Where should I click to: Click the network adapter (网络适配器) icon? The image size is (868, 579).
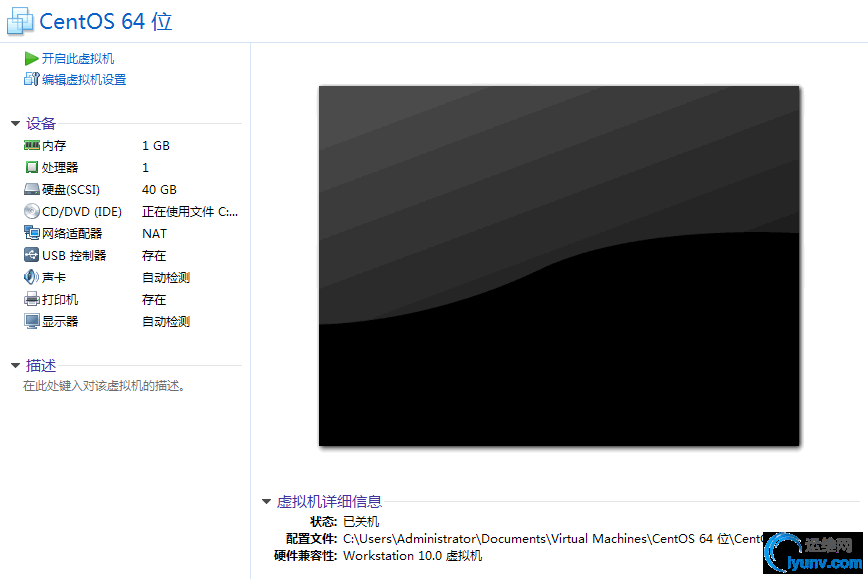click(32, 233)
